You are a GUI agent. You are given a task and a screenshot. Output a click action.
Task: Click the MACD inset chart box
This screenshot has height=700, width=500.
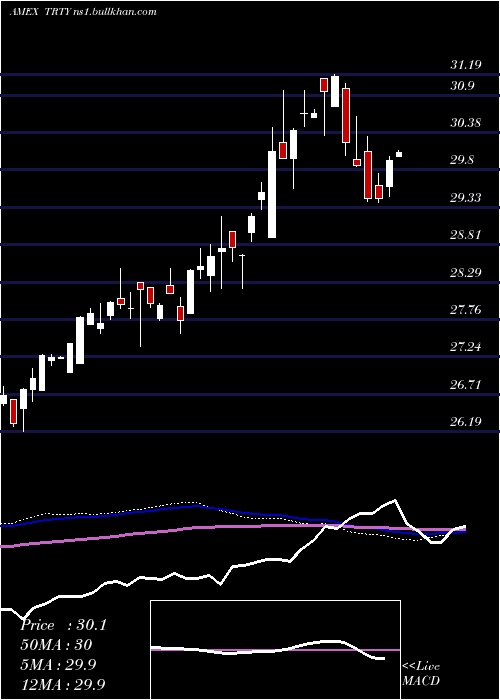tap(275, 650)
